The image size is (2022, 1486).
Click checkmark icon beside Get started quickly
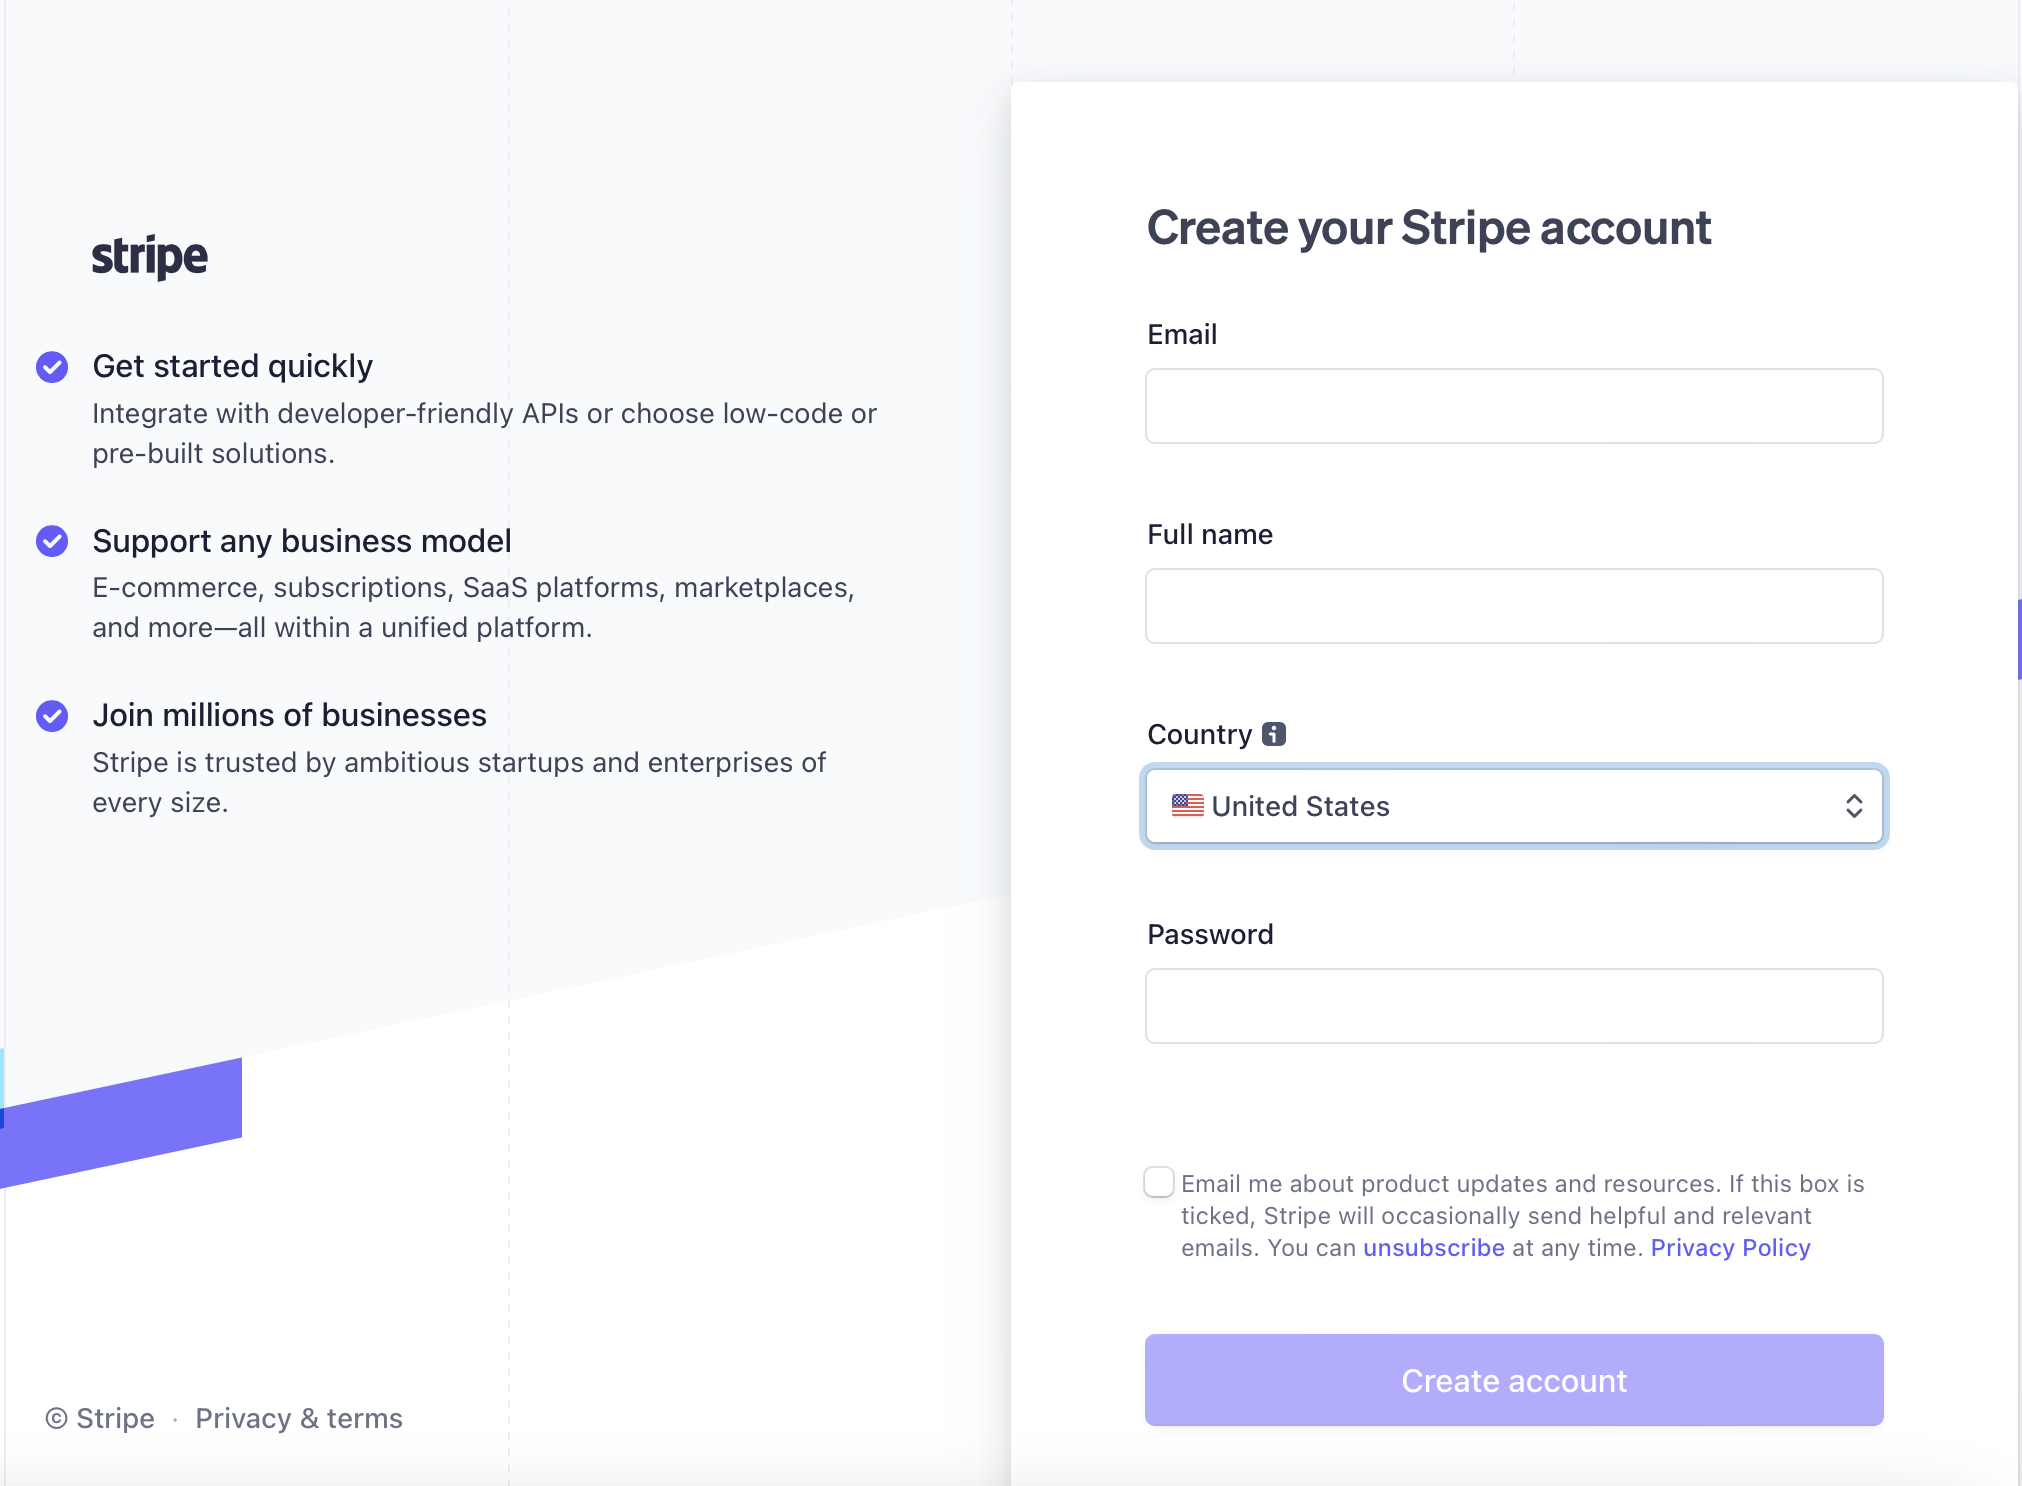pyautogui.click(x=52, y=367)
